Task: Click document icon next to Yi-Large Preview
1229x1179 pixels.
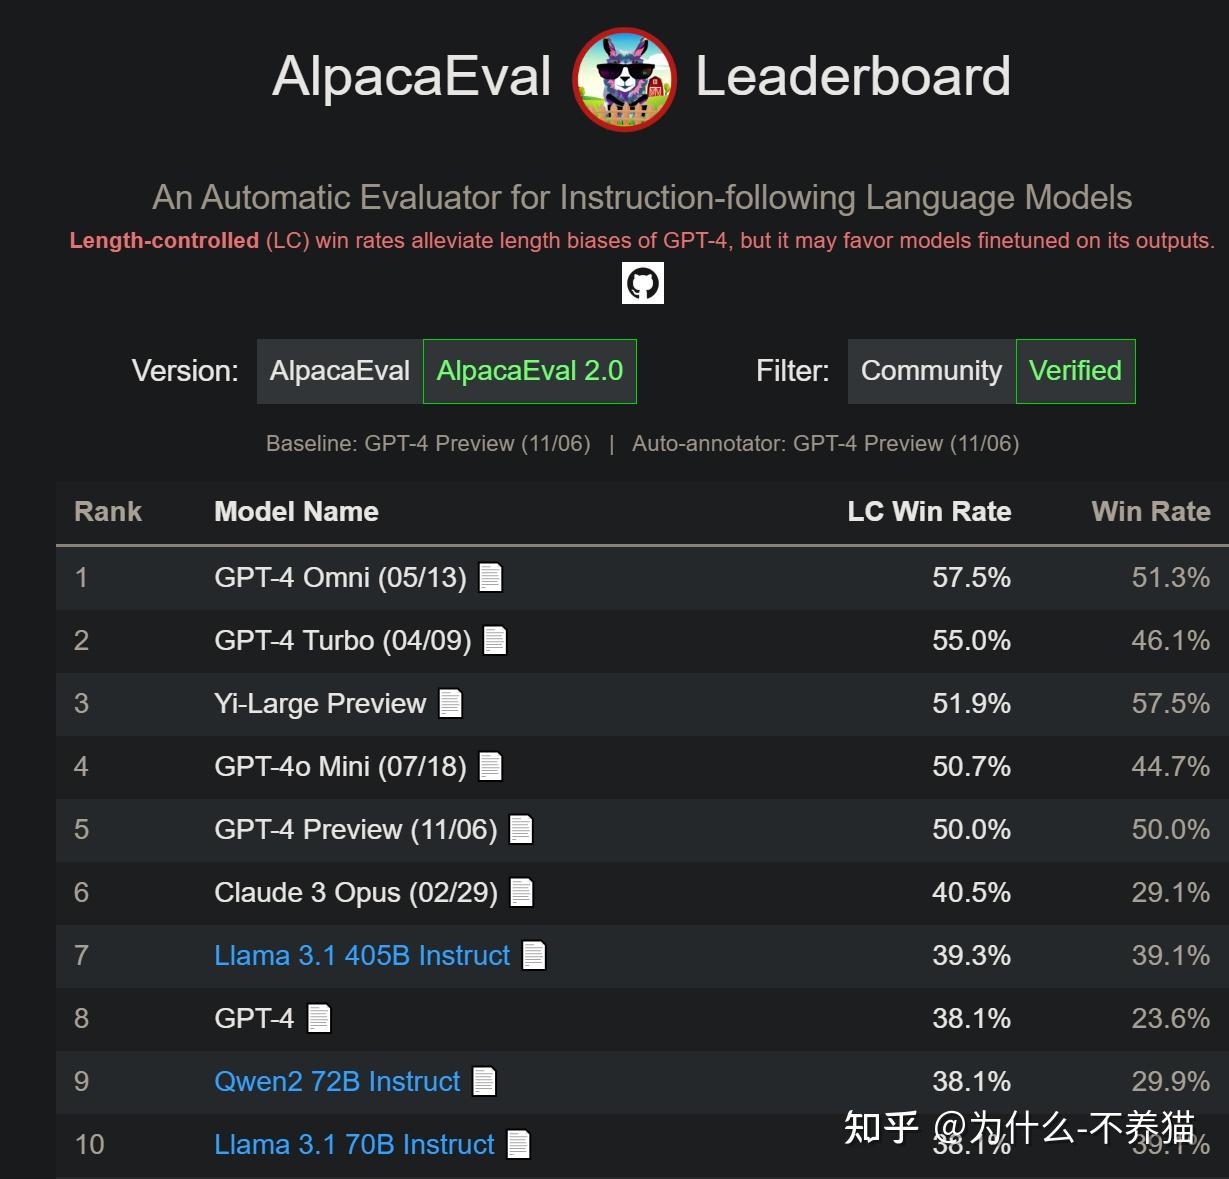Action: [451, 703]
